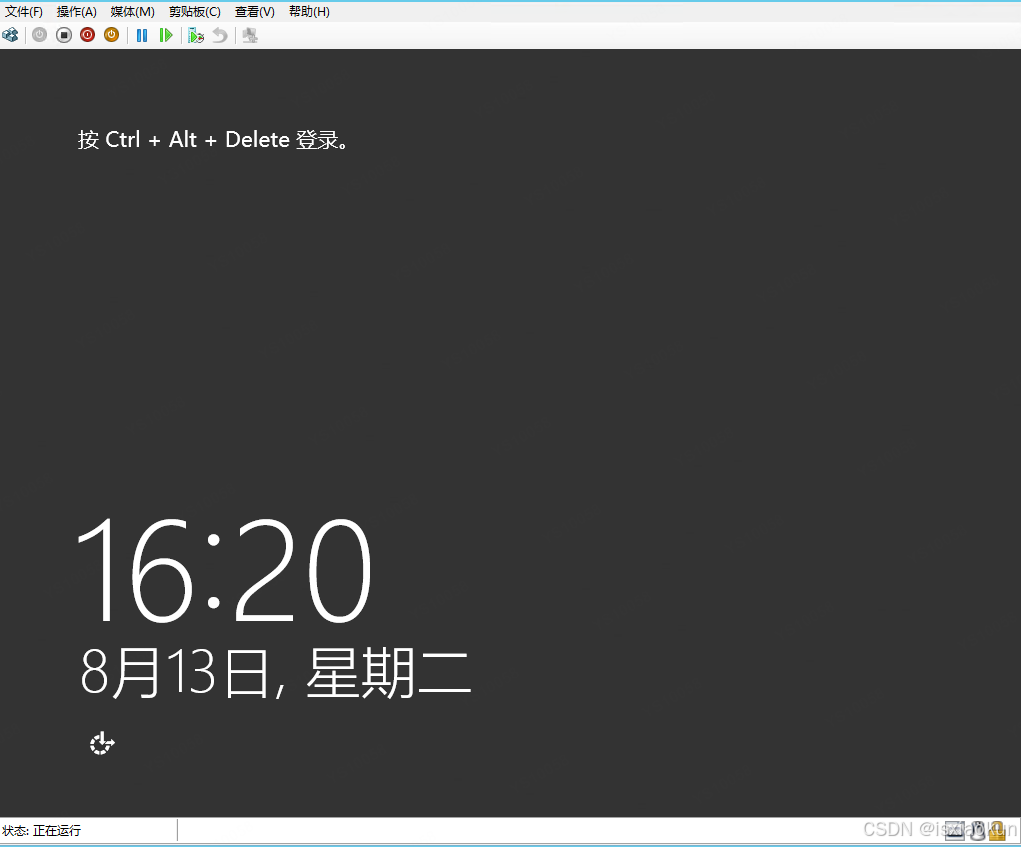Expand the 媒体(M) menu options

click(x=131, y=11)
